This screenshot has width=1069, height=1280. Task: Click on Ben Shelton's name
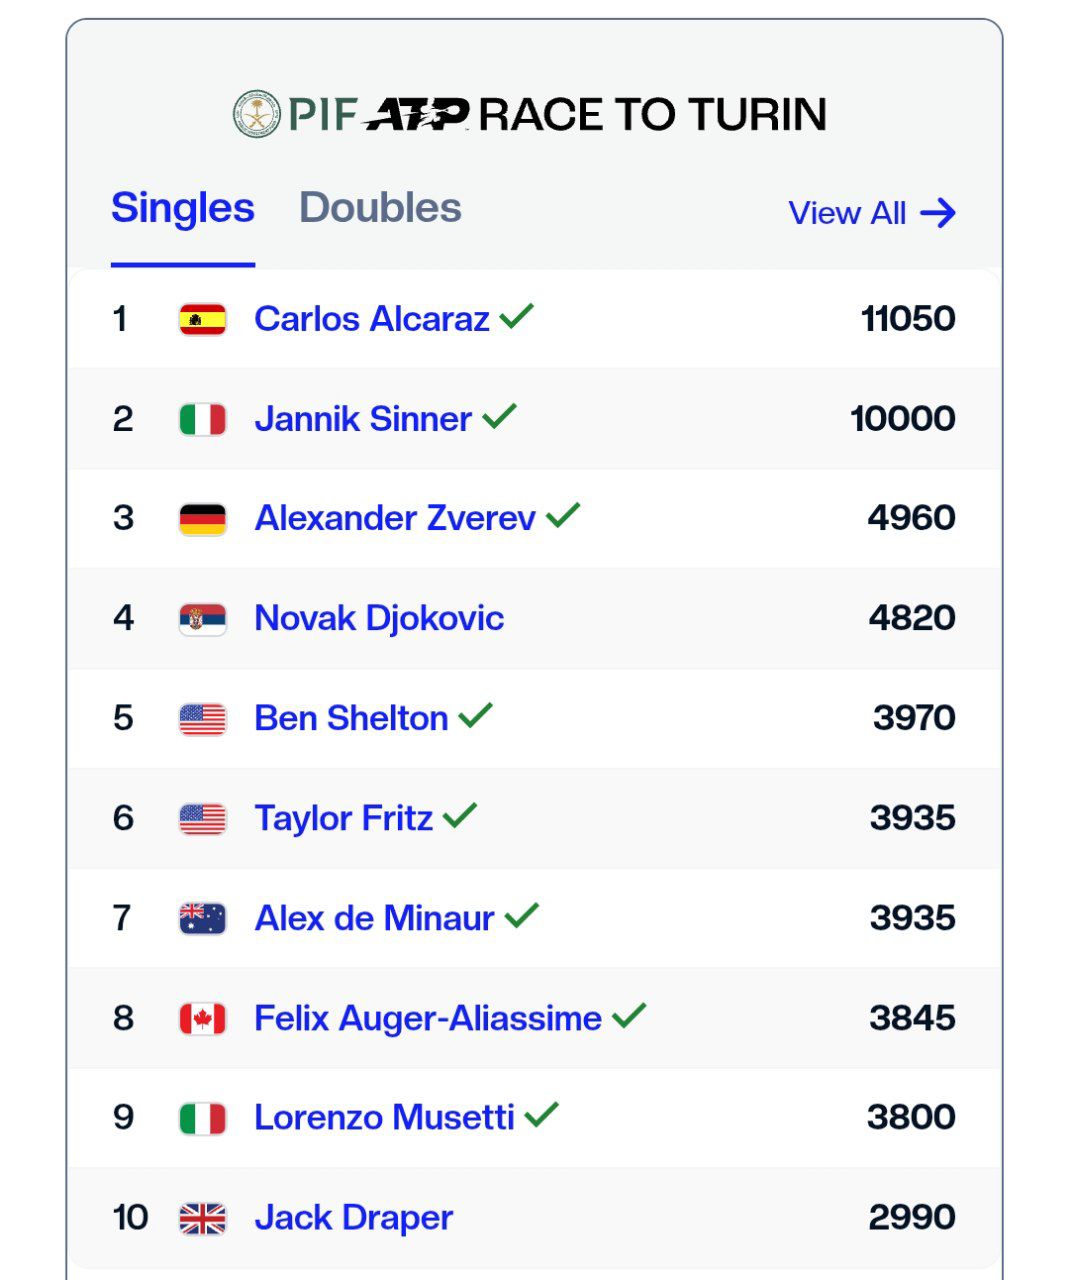click(x=351, y=718)
